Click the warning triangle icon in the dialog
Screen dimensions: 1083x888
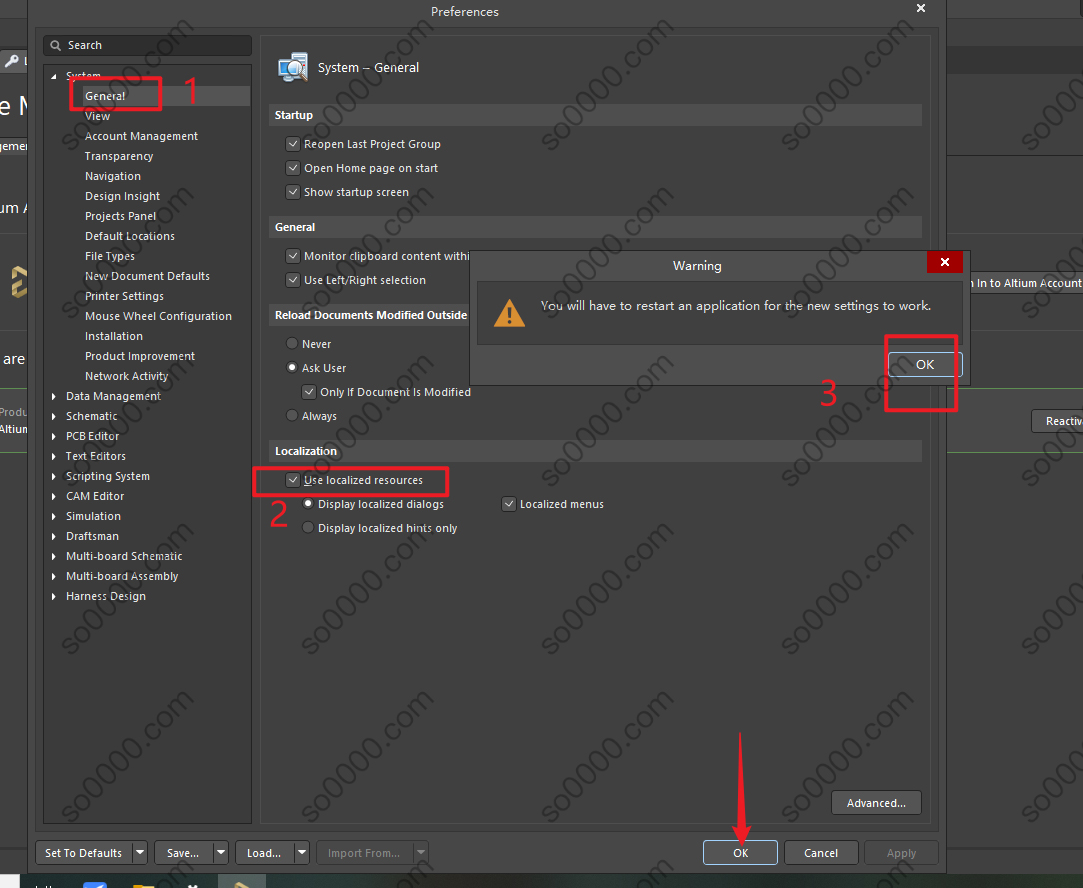[x=509, y=313]
